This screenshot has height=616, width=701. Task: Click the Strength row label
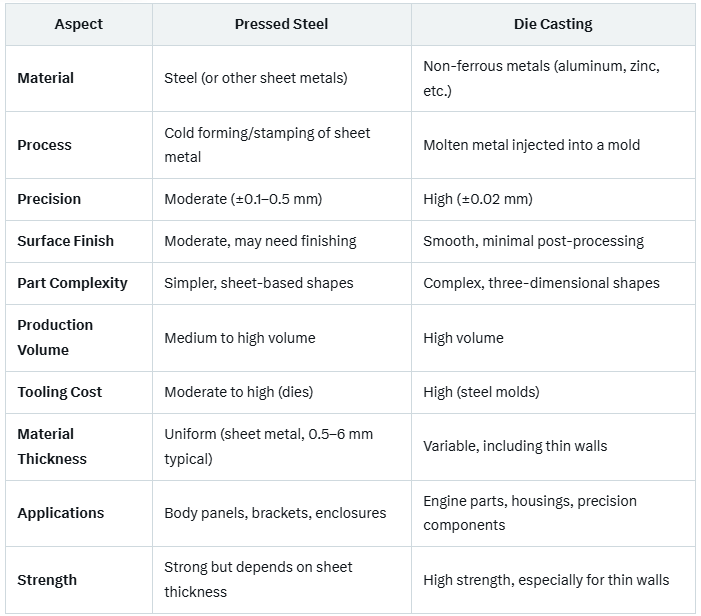coord(47,580)
